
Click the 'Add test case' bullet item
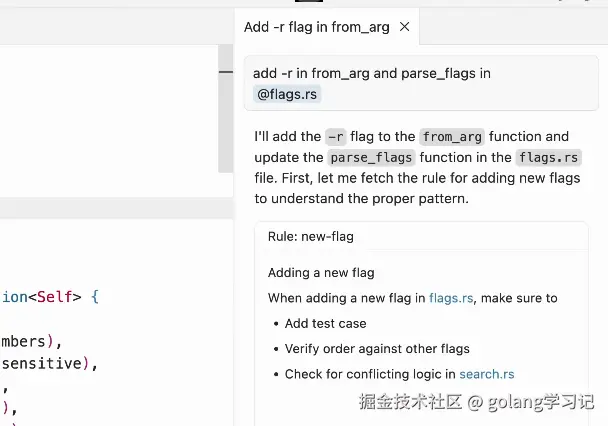click(325, 323)
